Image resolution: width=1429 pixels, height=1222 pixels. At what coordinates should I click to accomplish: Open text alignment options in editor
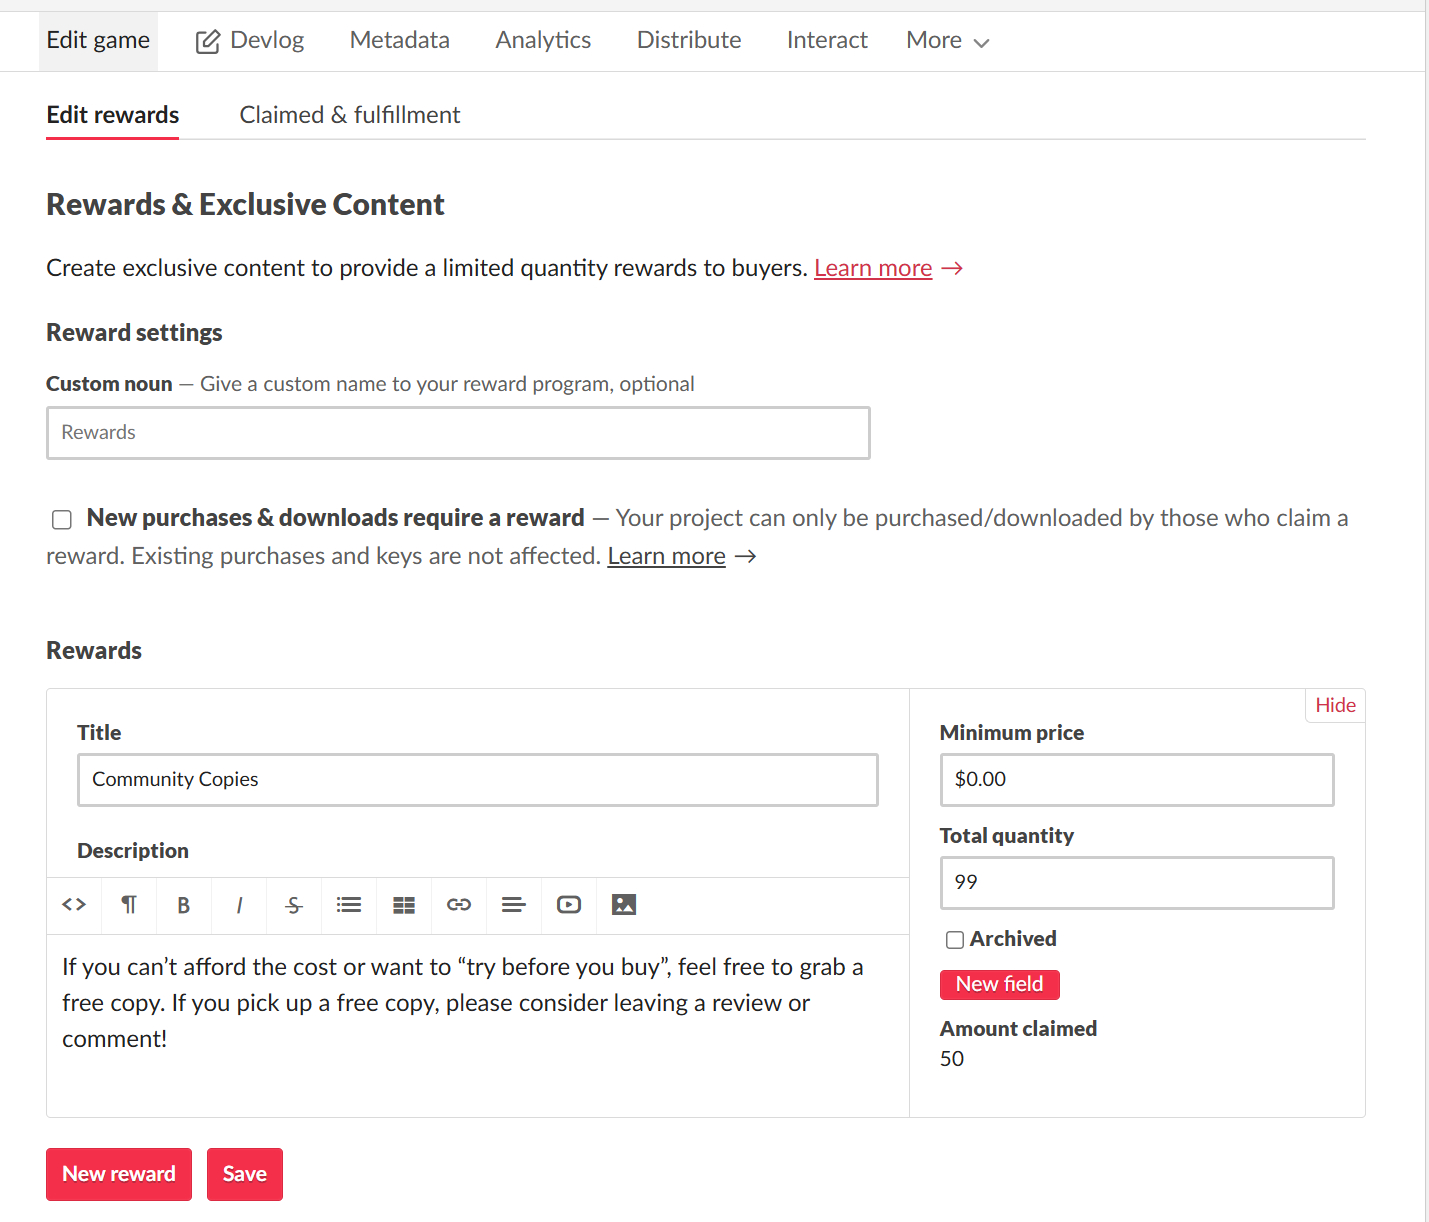point(514,905)
